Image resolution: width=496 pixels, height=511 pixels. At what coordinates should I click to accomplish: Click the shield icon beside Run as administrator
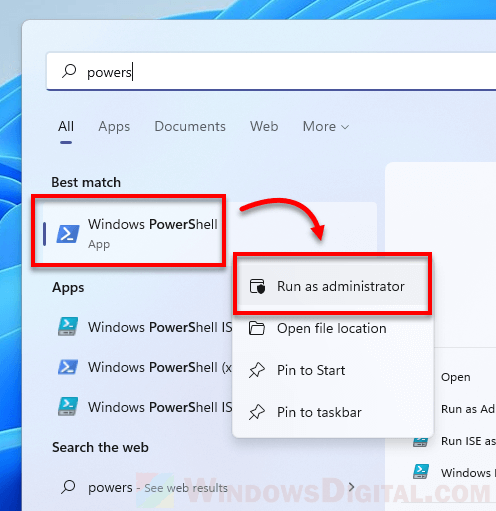[257, 287]
